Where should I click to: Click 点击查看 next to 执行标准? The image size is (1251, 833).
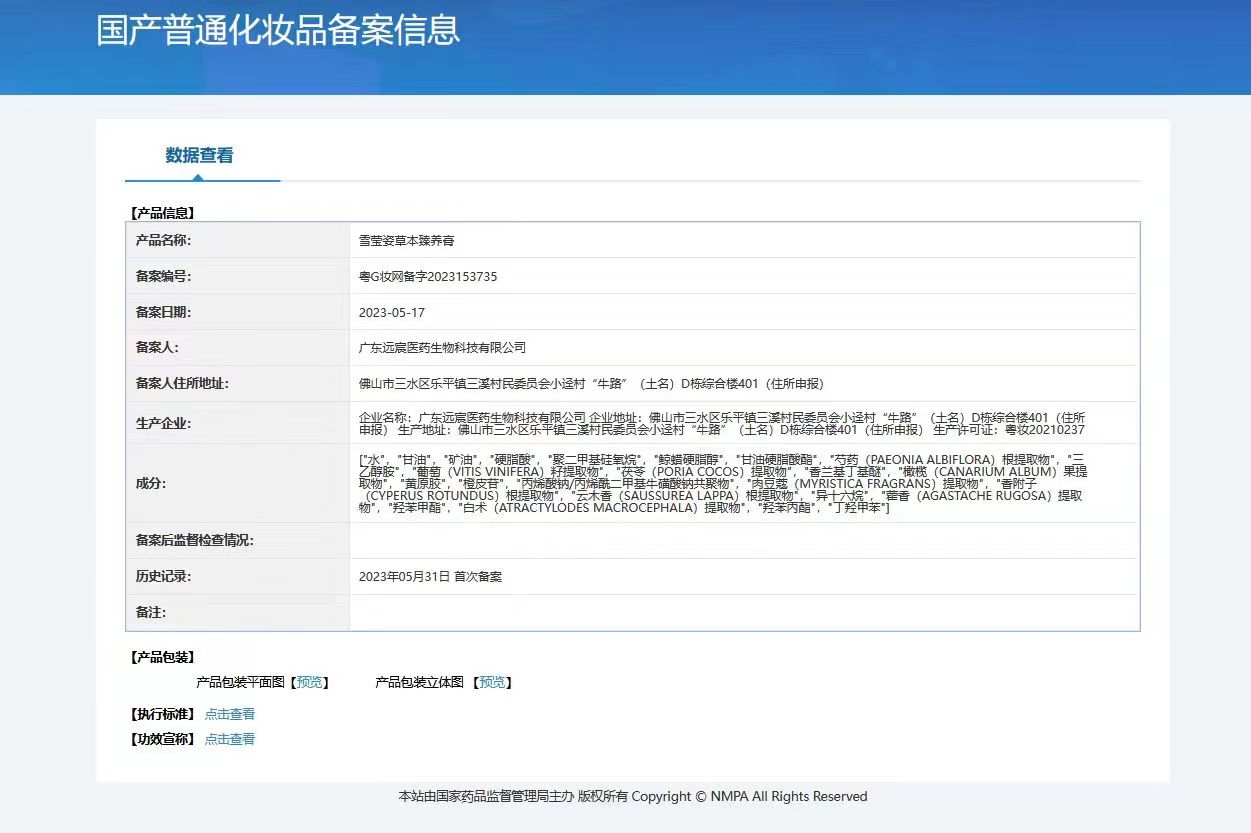click(x=230, y=714)
